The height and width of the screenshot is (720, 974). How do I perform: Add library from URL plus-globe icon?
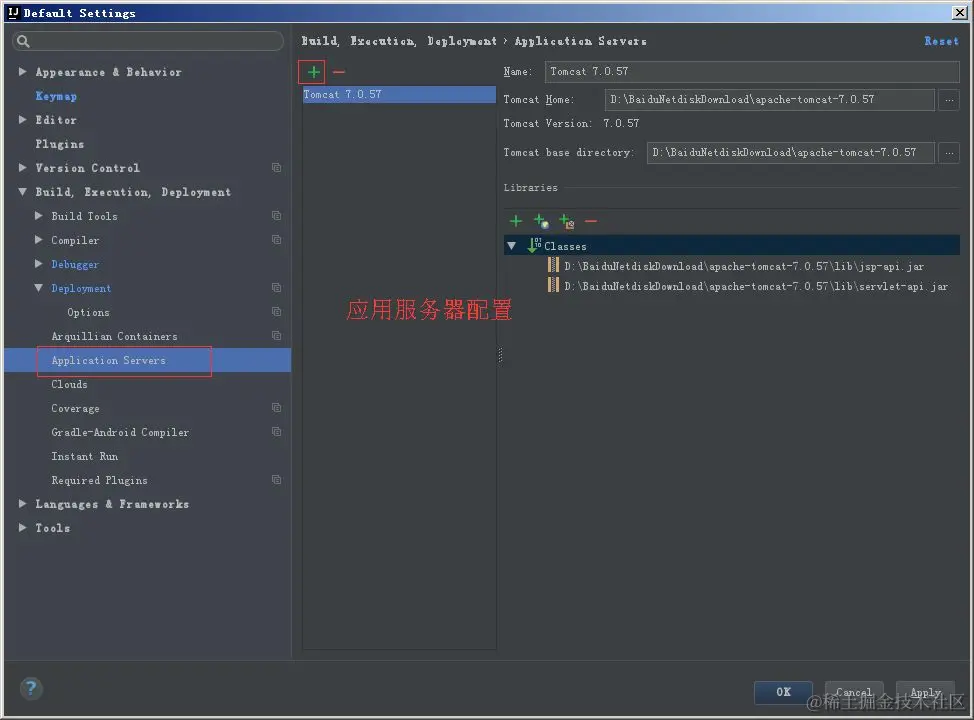[541, 221]
